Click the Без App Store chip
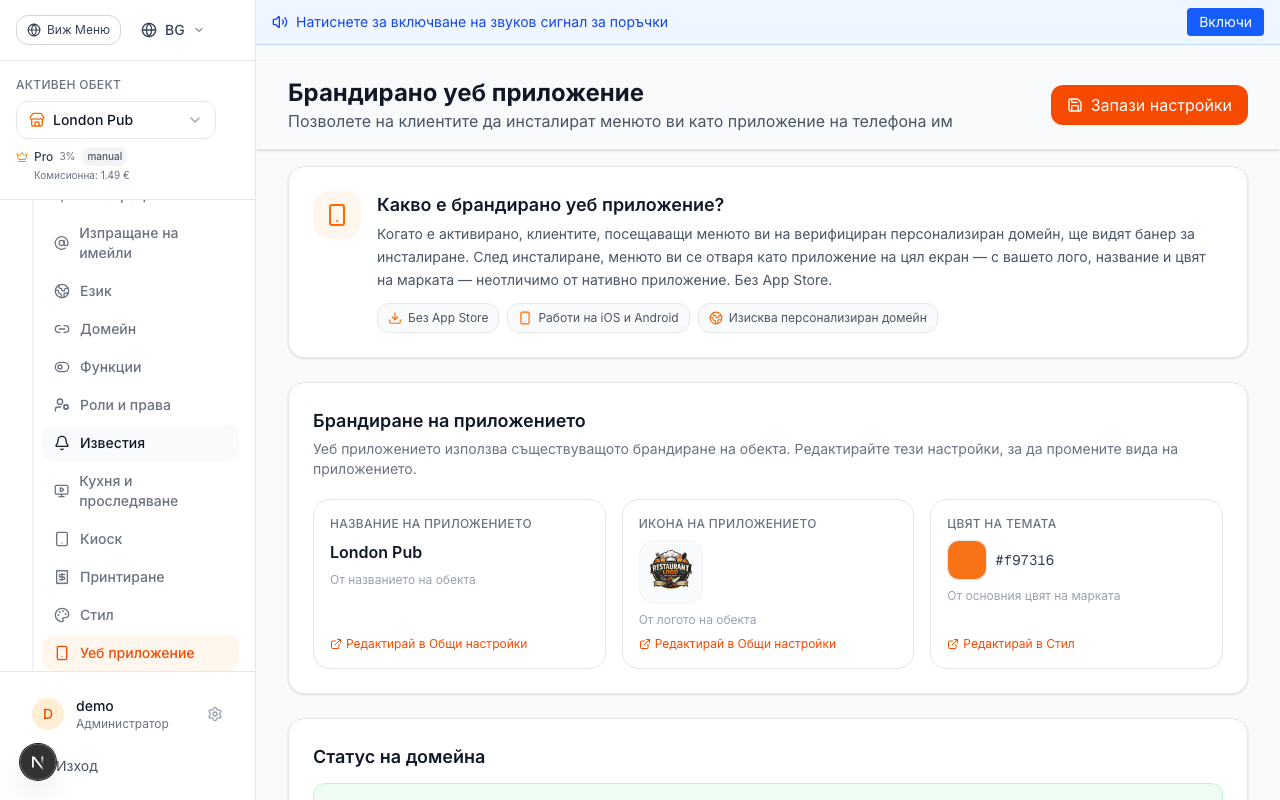The image size is (1280, 800). pyautogui.click(x=438, y=318)
